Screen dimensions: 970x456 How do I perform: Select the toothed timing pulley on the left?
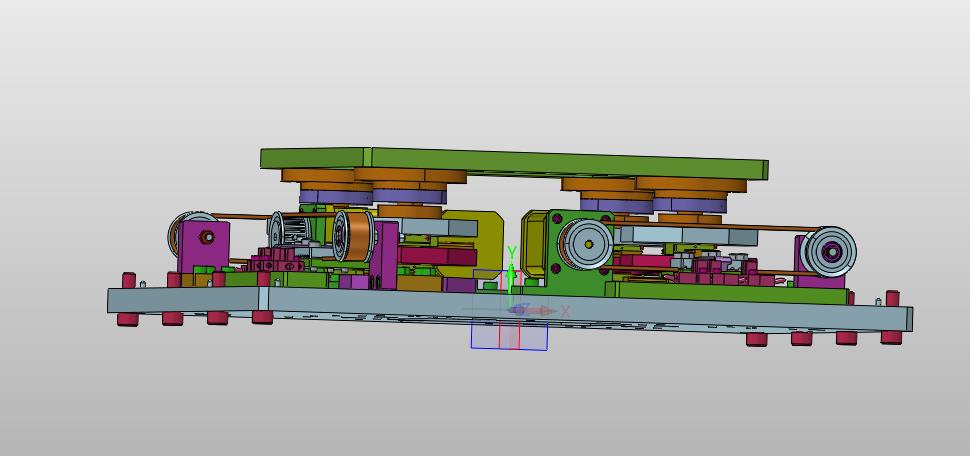(x=288, y=230)
